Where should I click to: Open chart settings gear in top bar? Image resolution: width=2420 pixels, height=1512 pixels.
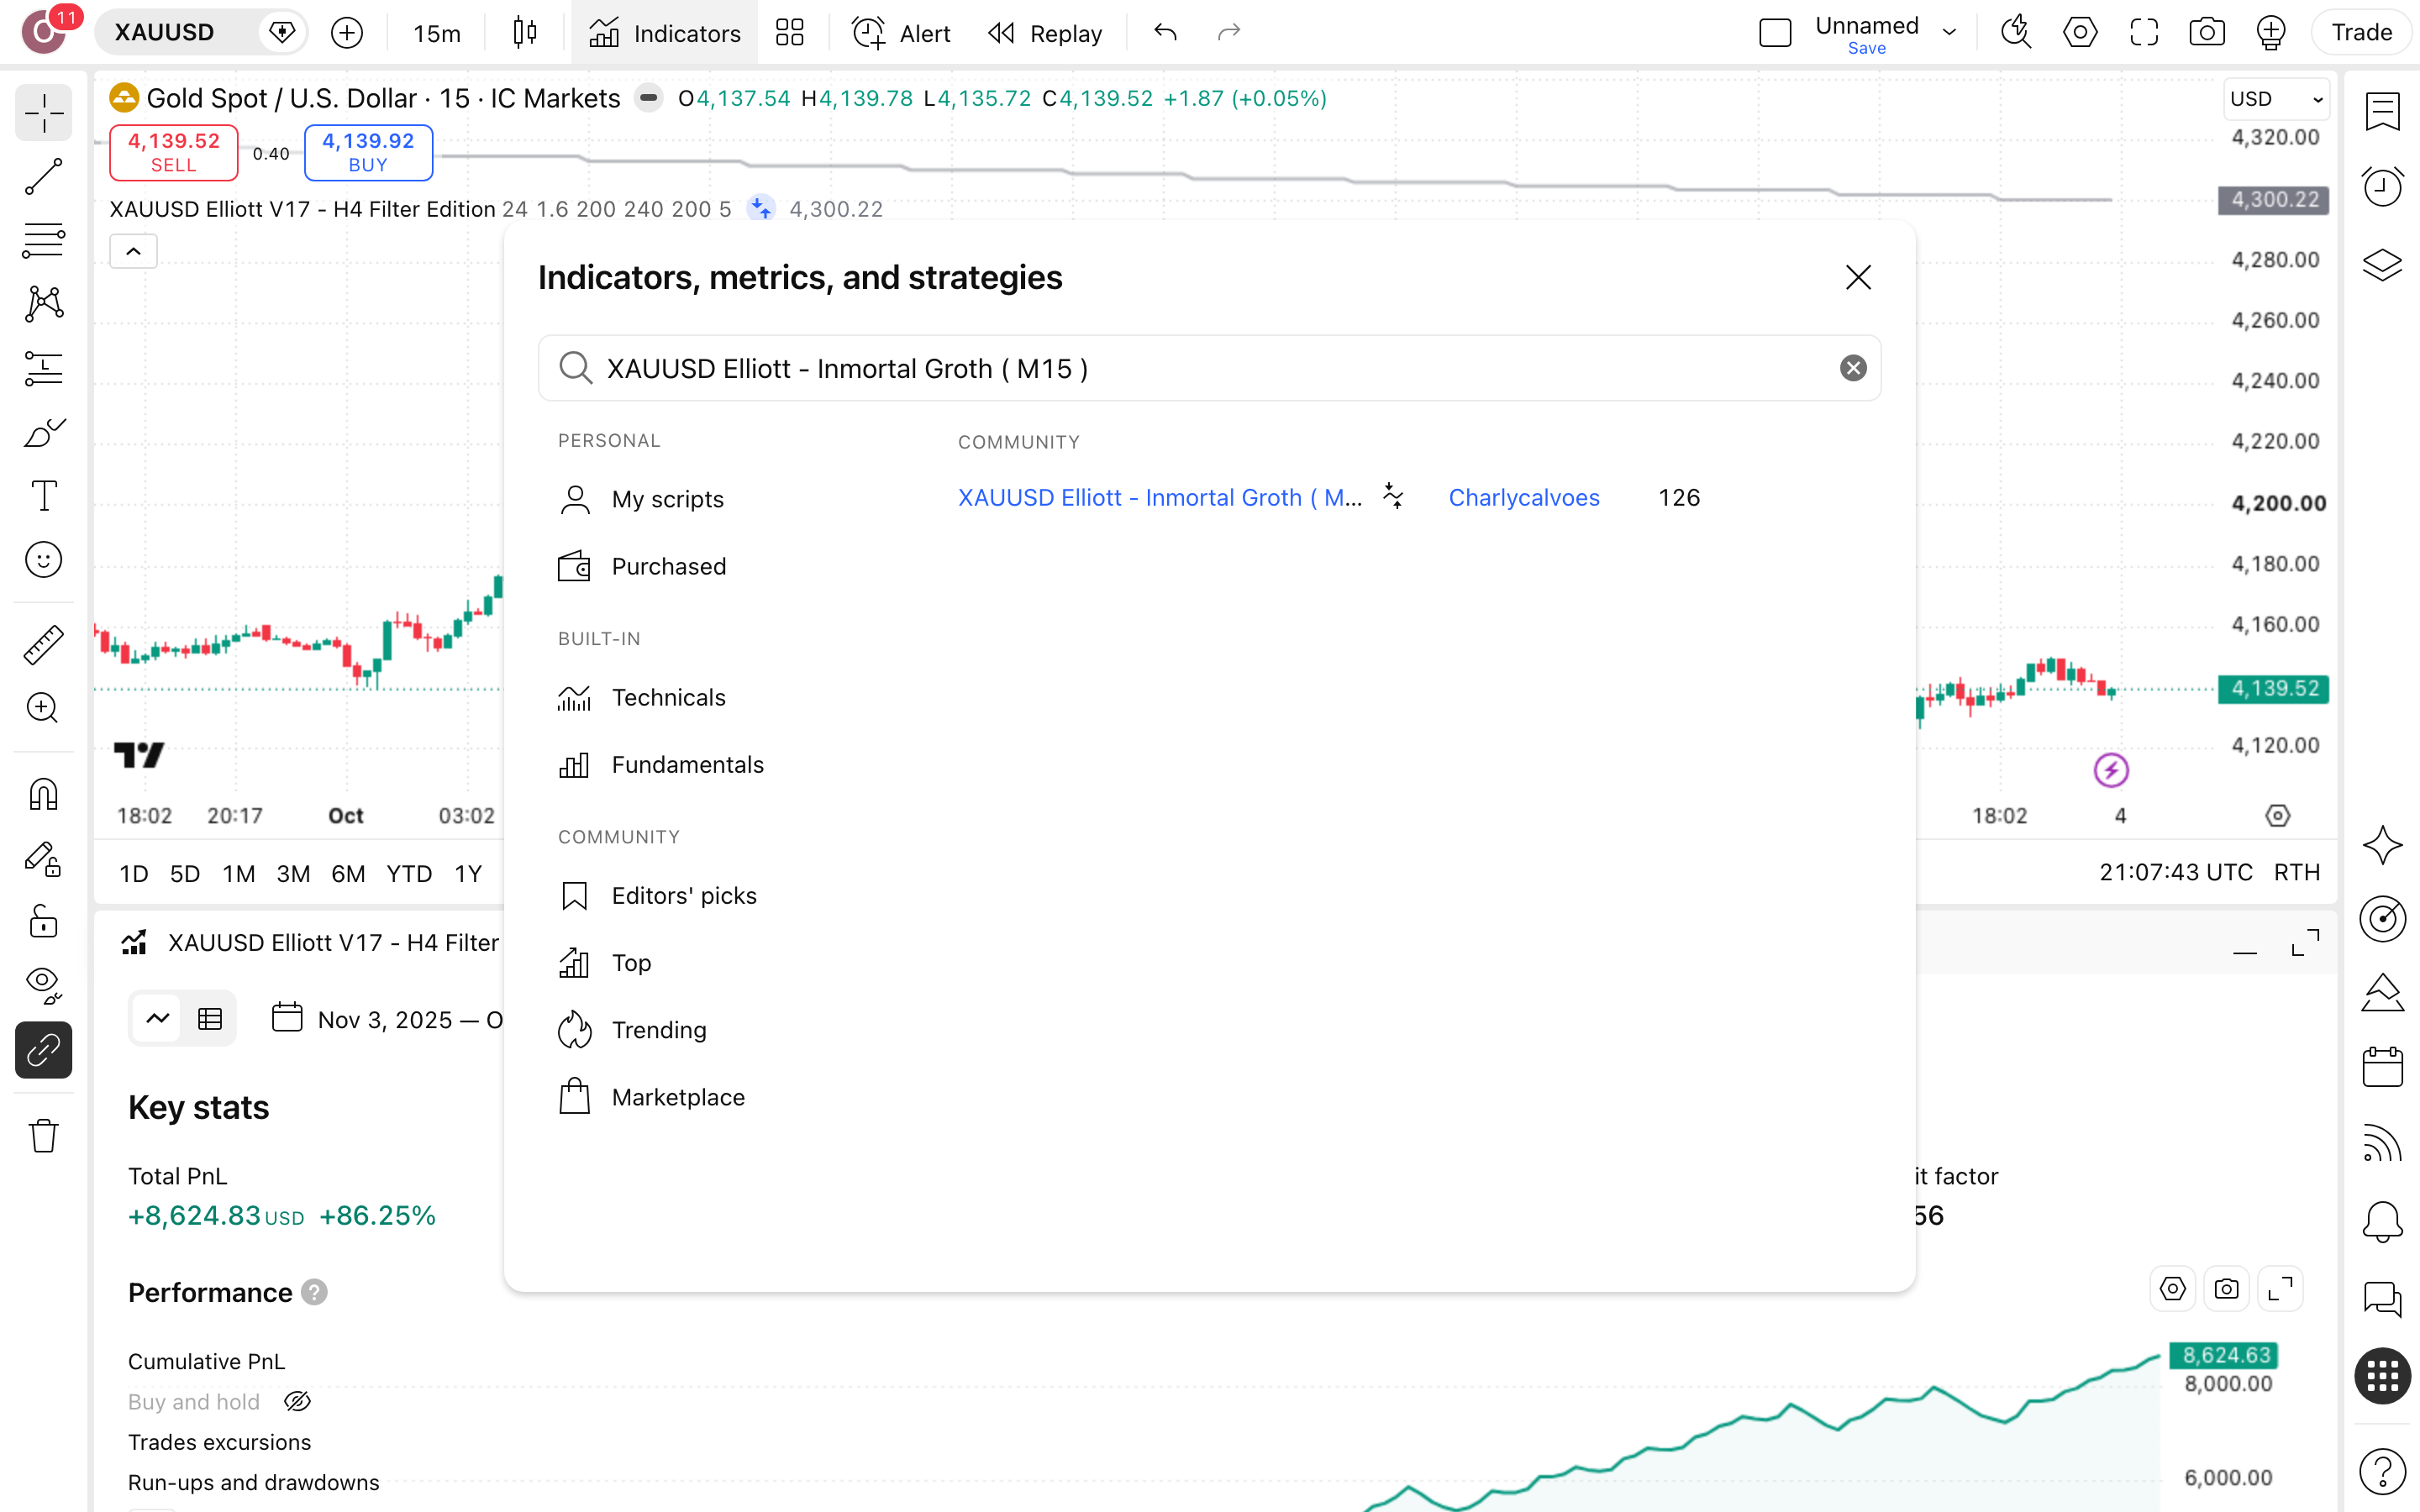coord(2080,33)
